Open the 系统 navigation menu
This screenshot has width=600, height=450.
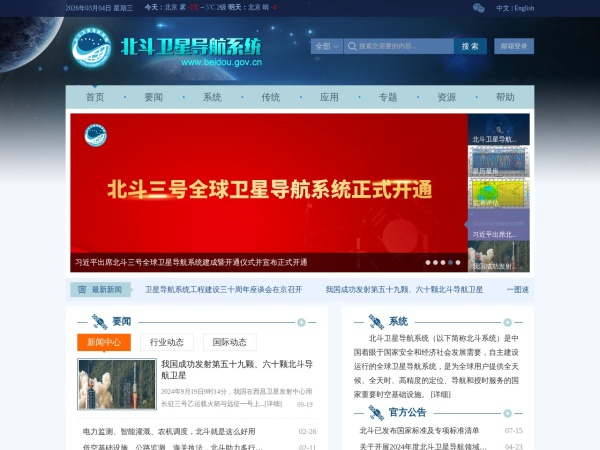[x=212, y=97]
